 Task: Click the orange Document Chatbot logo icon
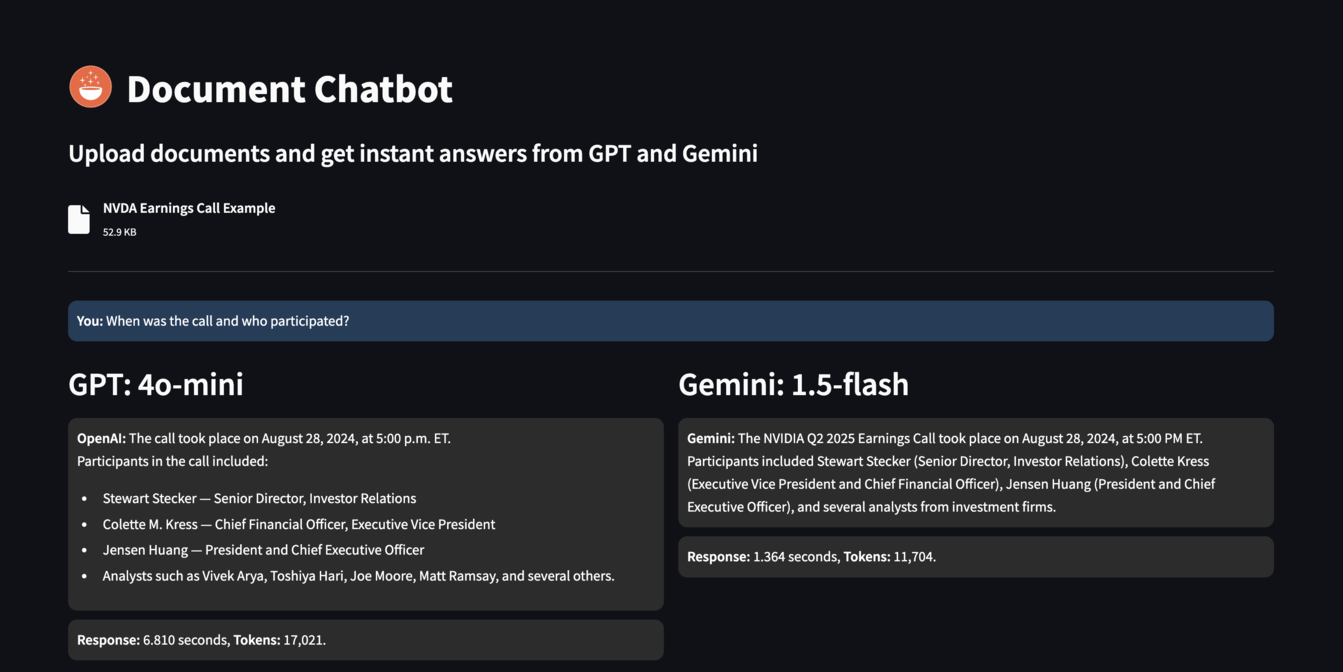[x=90, y=87]
